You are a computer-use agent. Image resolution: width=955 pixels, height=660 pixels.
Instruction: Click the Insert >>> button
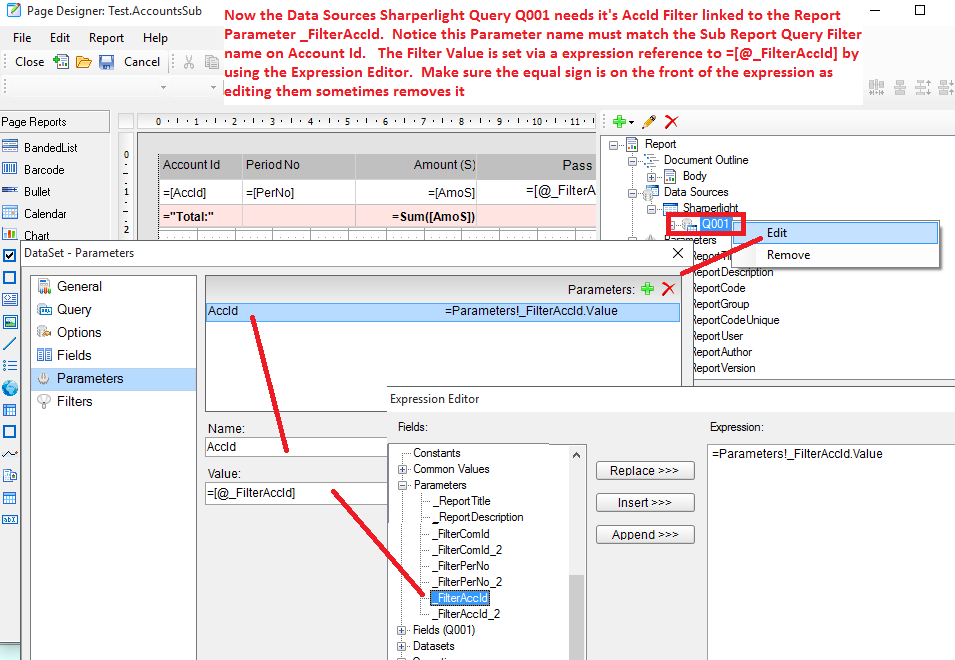click(x=644, y=502)
